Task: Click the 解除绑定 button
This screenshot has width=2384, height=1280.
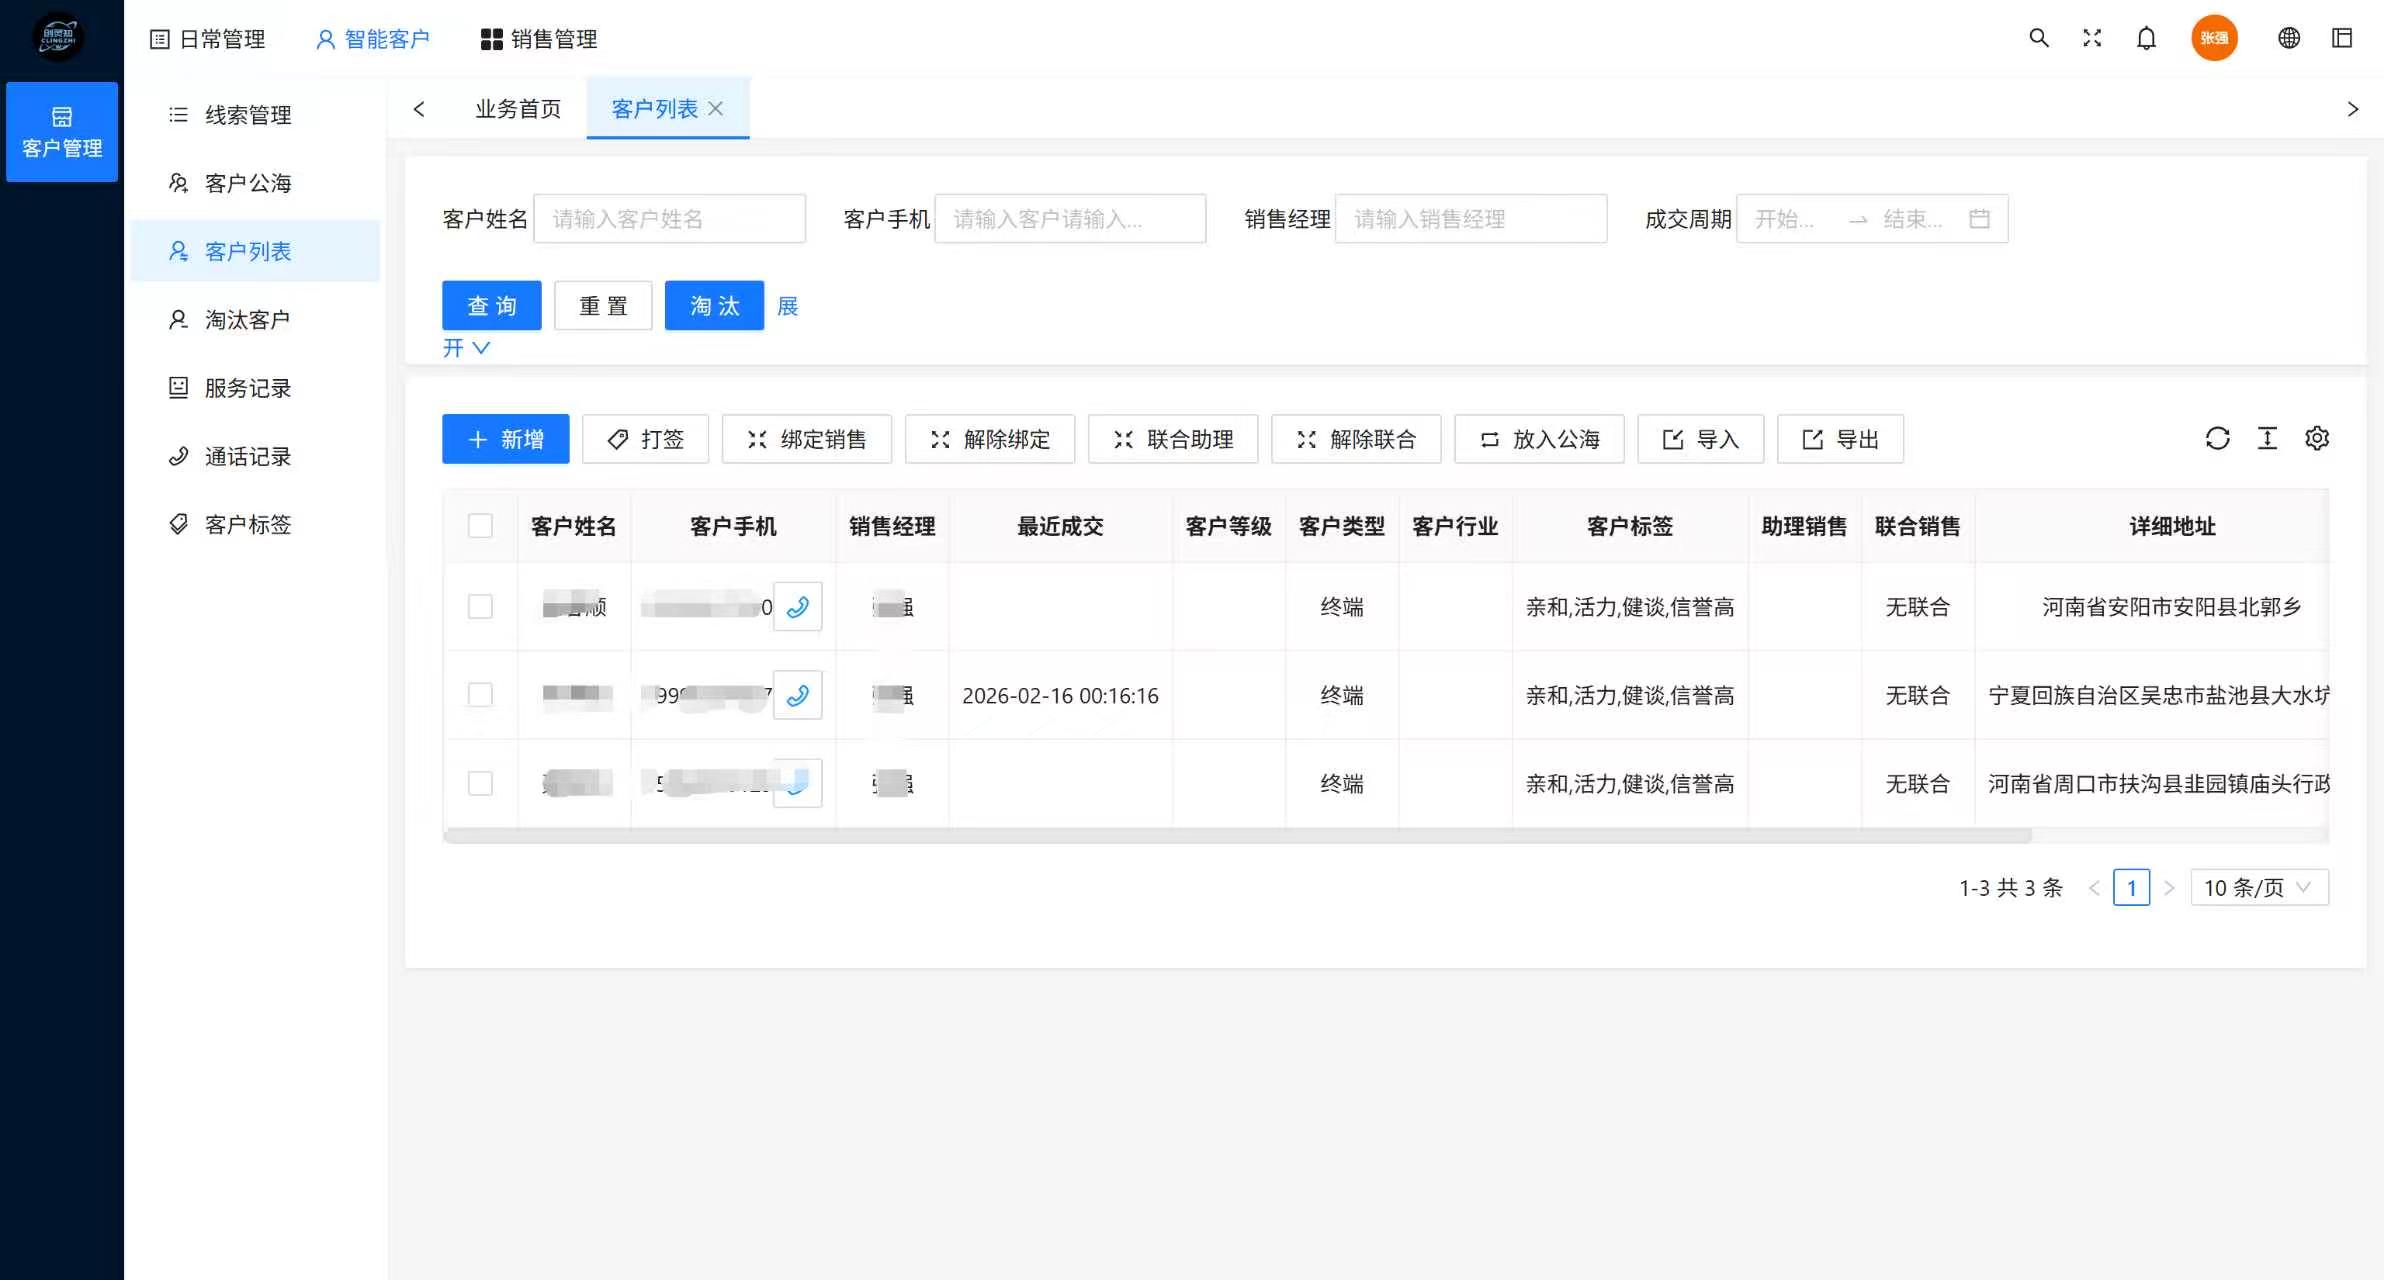Action: click(x=990, y=439)
